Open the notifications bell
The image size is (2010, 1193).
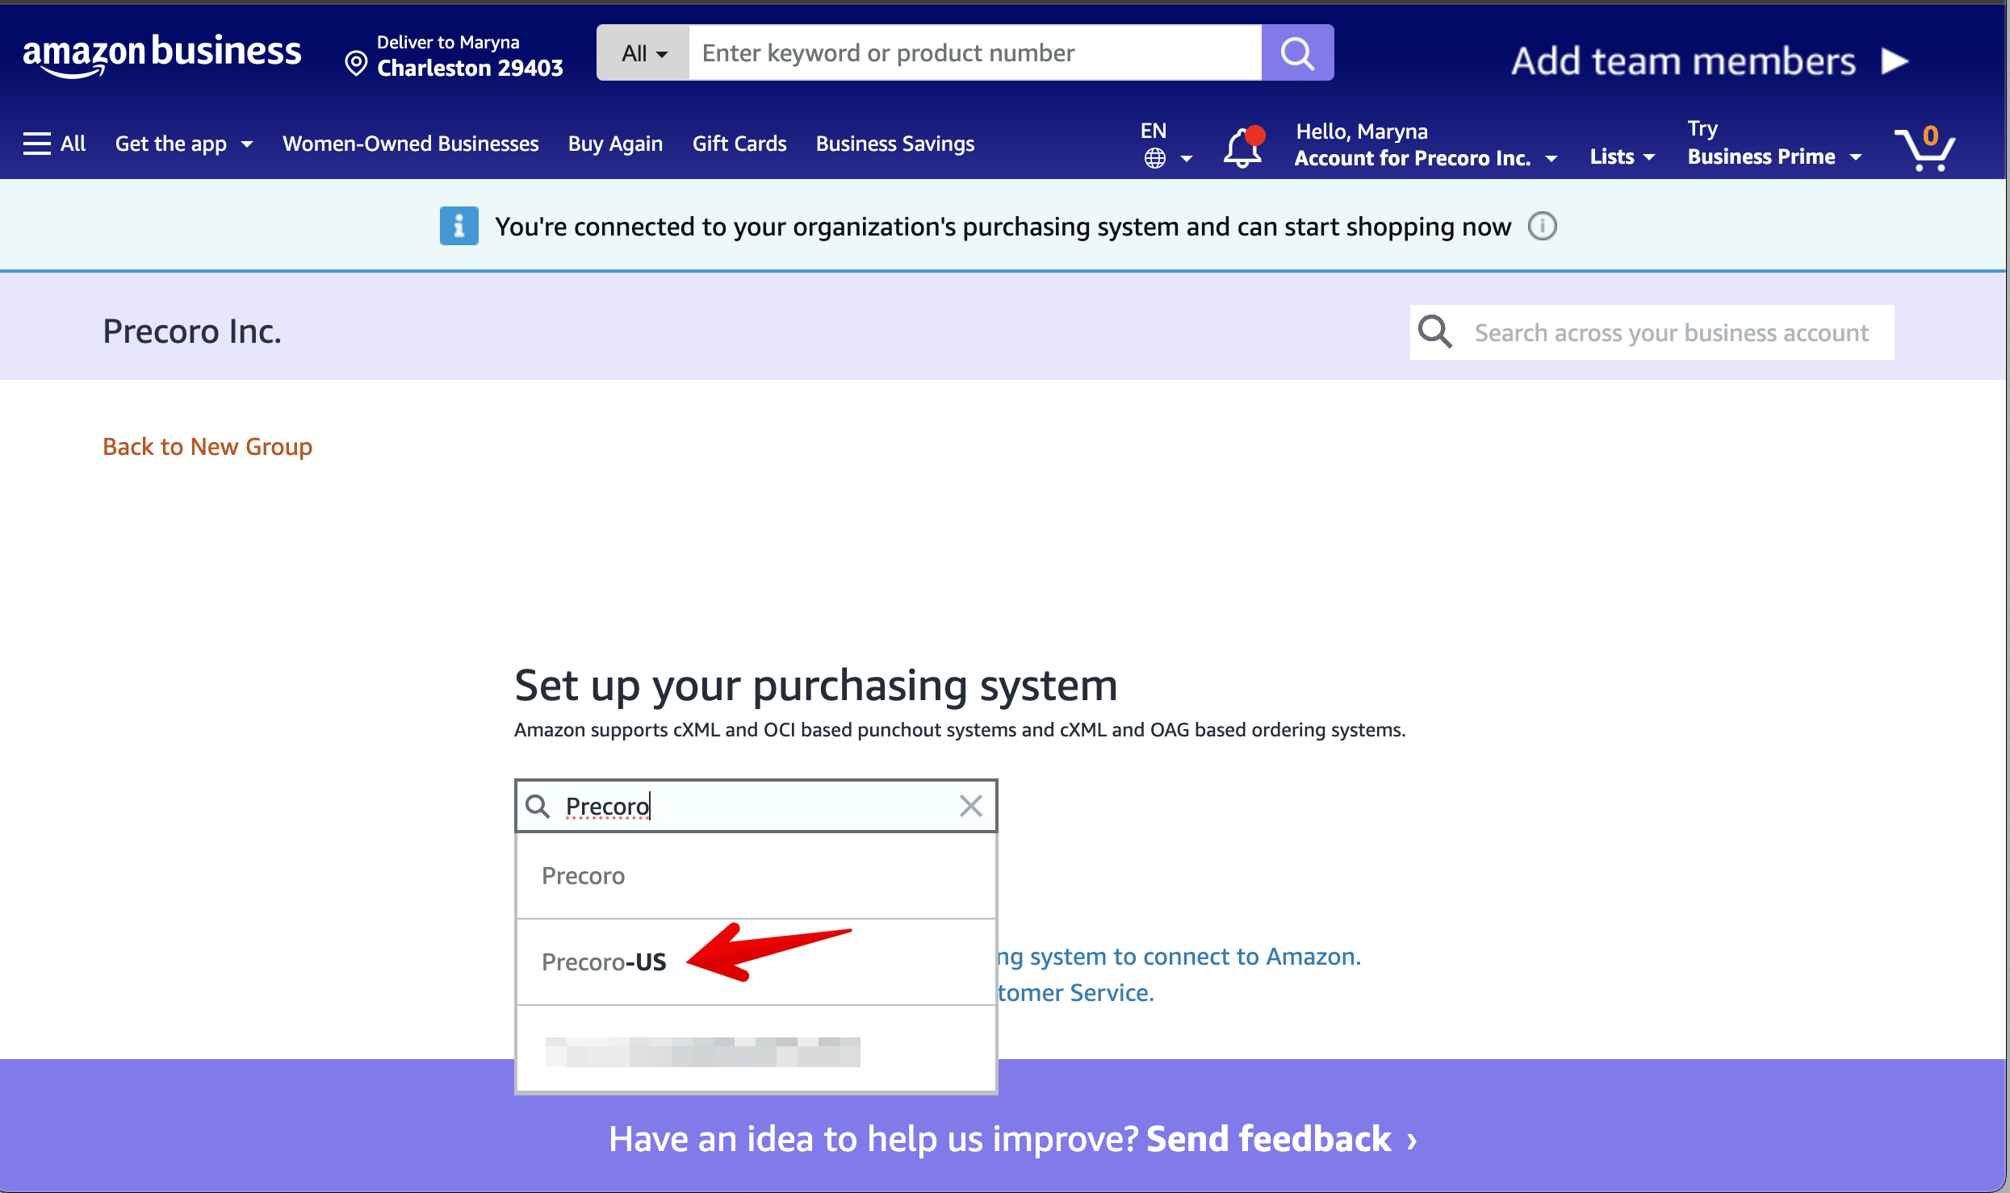[1243, 147]
